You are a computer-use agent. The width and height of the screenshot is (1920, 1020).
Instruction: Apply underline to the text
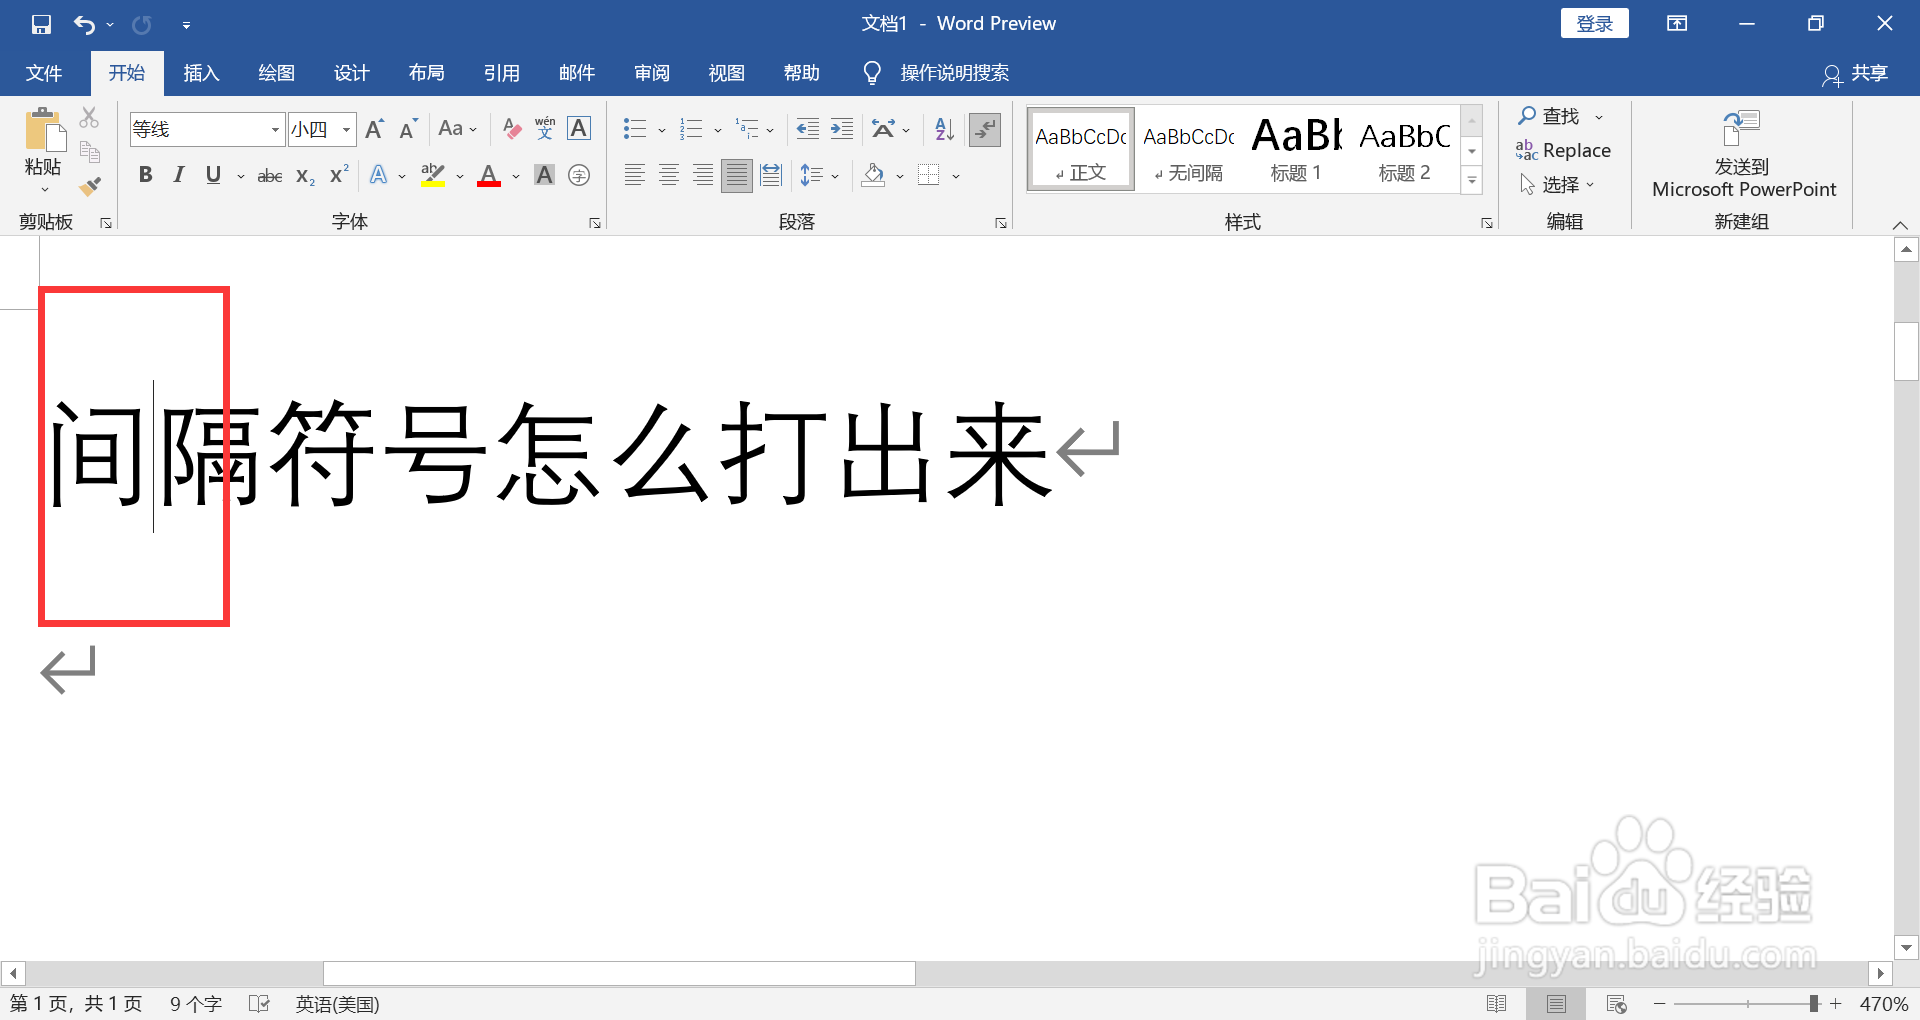point(212,175)
